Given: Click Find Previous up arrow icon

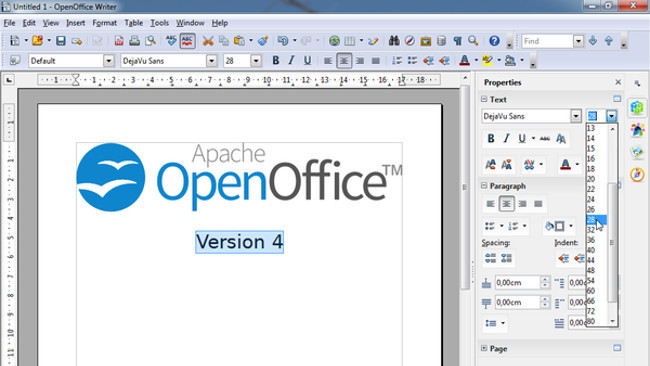Looking at the screenshot, I should 609,41.
